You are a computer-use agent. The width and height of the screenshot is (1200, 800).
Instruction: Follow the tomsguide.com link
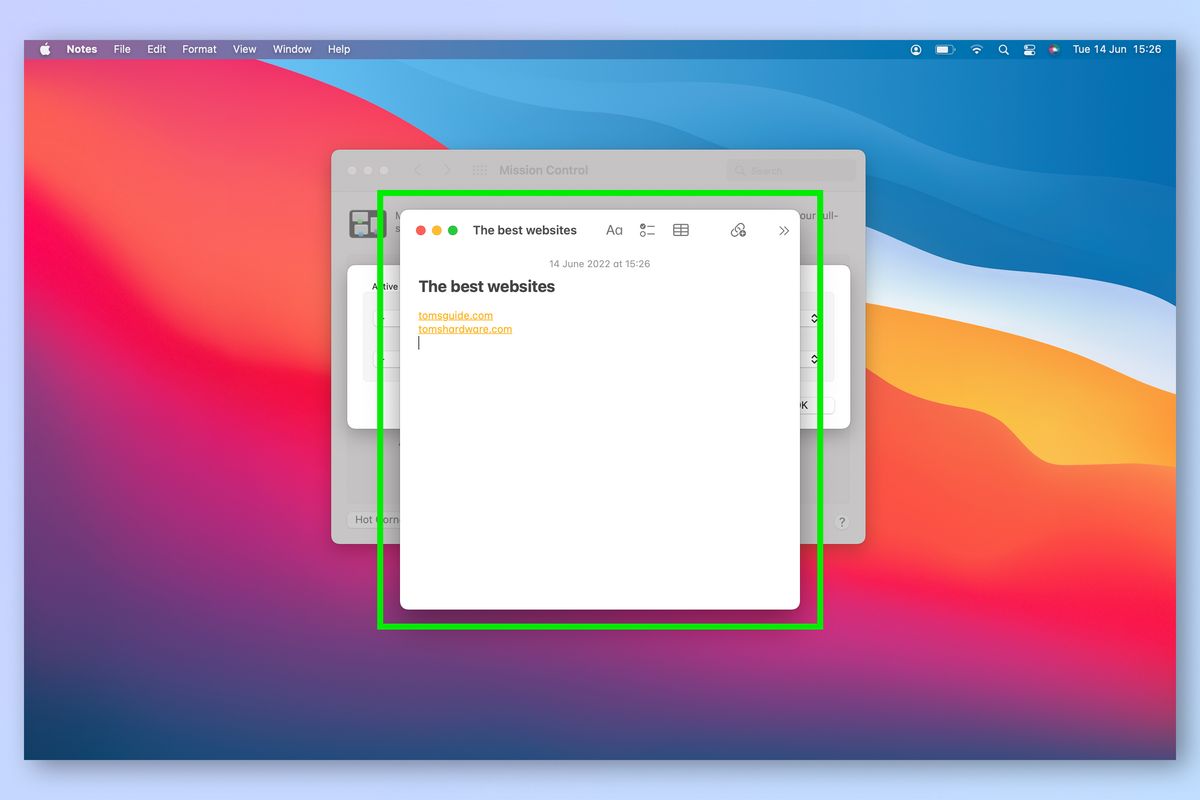click(455, 315)
